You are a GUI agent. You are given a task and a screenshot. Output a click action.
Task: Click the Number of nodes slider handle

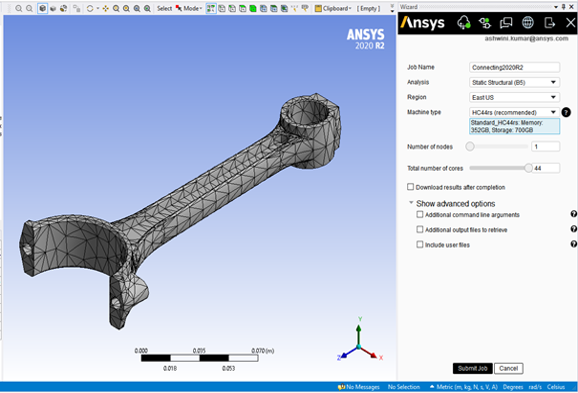click(x=470, y=146)
